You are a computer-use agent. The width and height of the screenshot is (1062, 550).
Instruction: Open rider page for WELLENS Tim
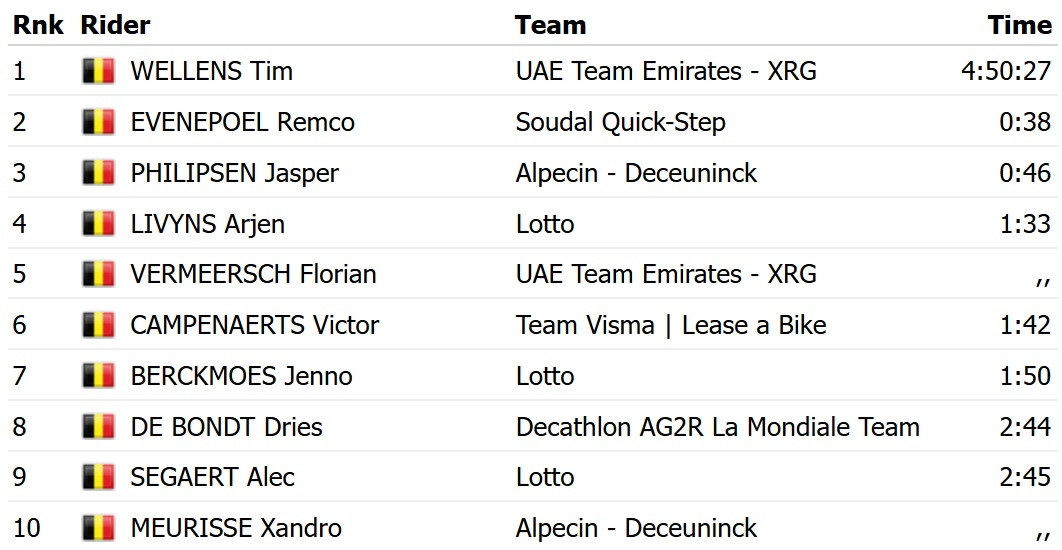coord(211,71)
